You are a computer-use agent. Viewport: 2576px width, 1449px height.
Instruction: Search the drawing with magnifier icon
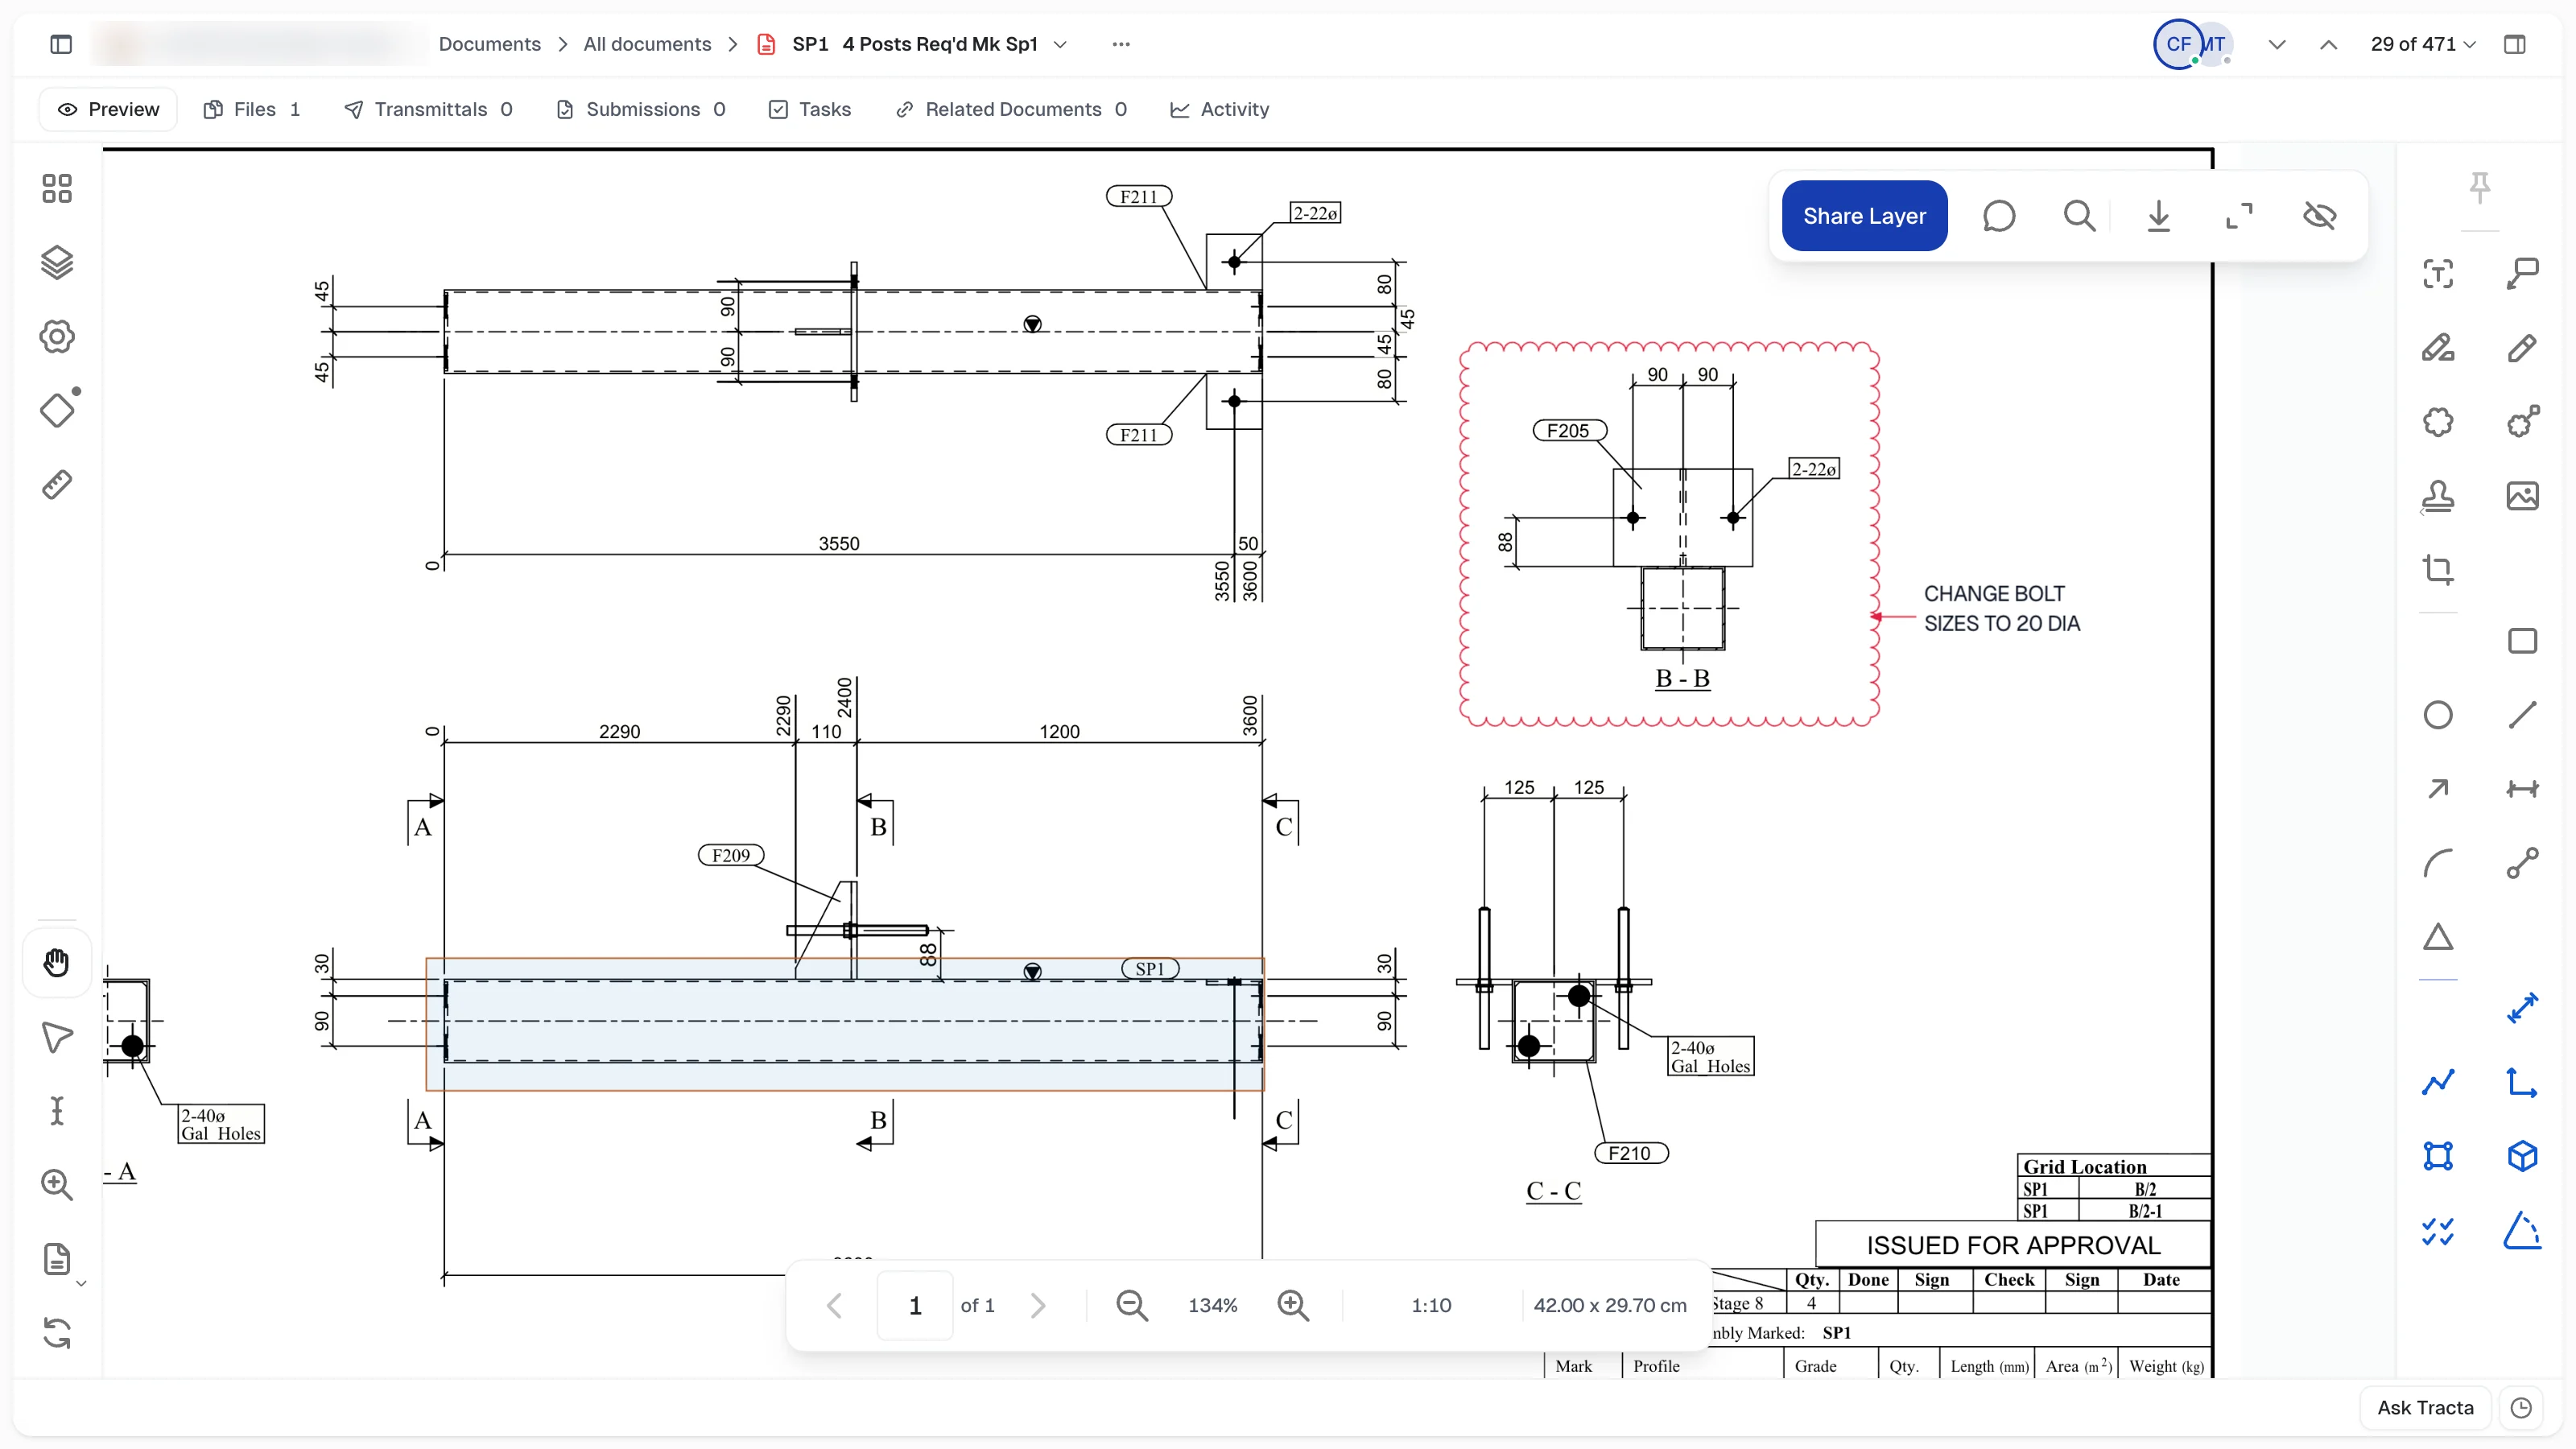(x=2079, y=216)
